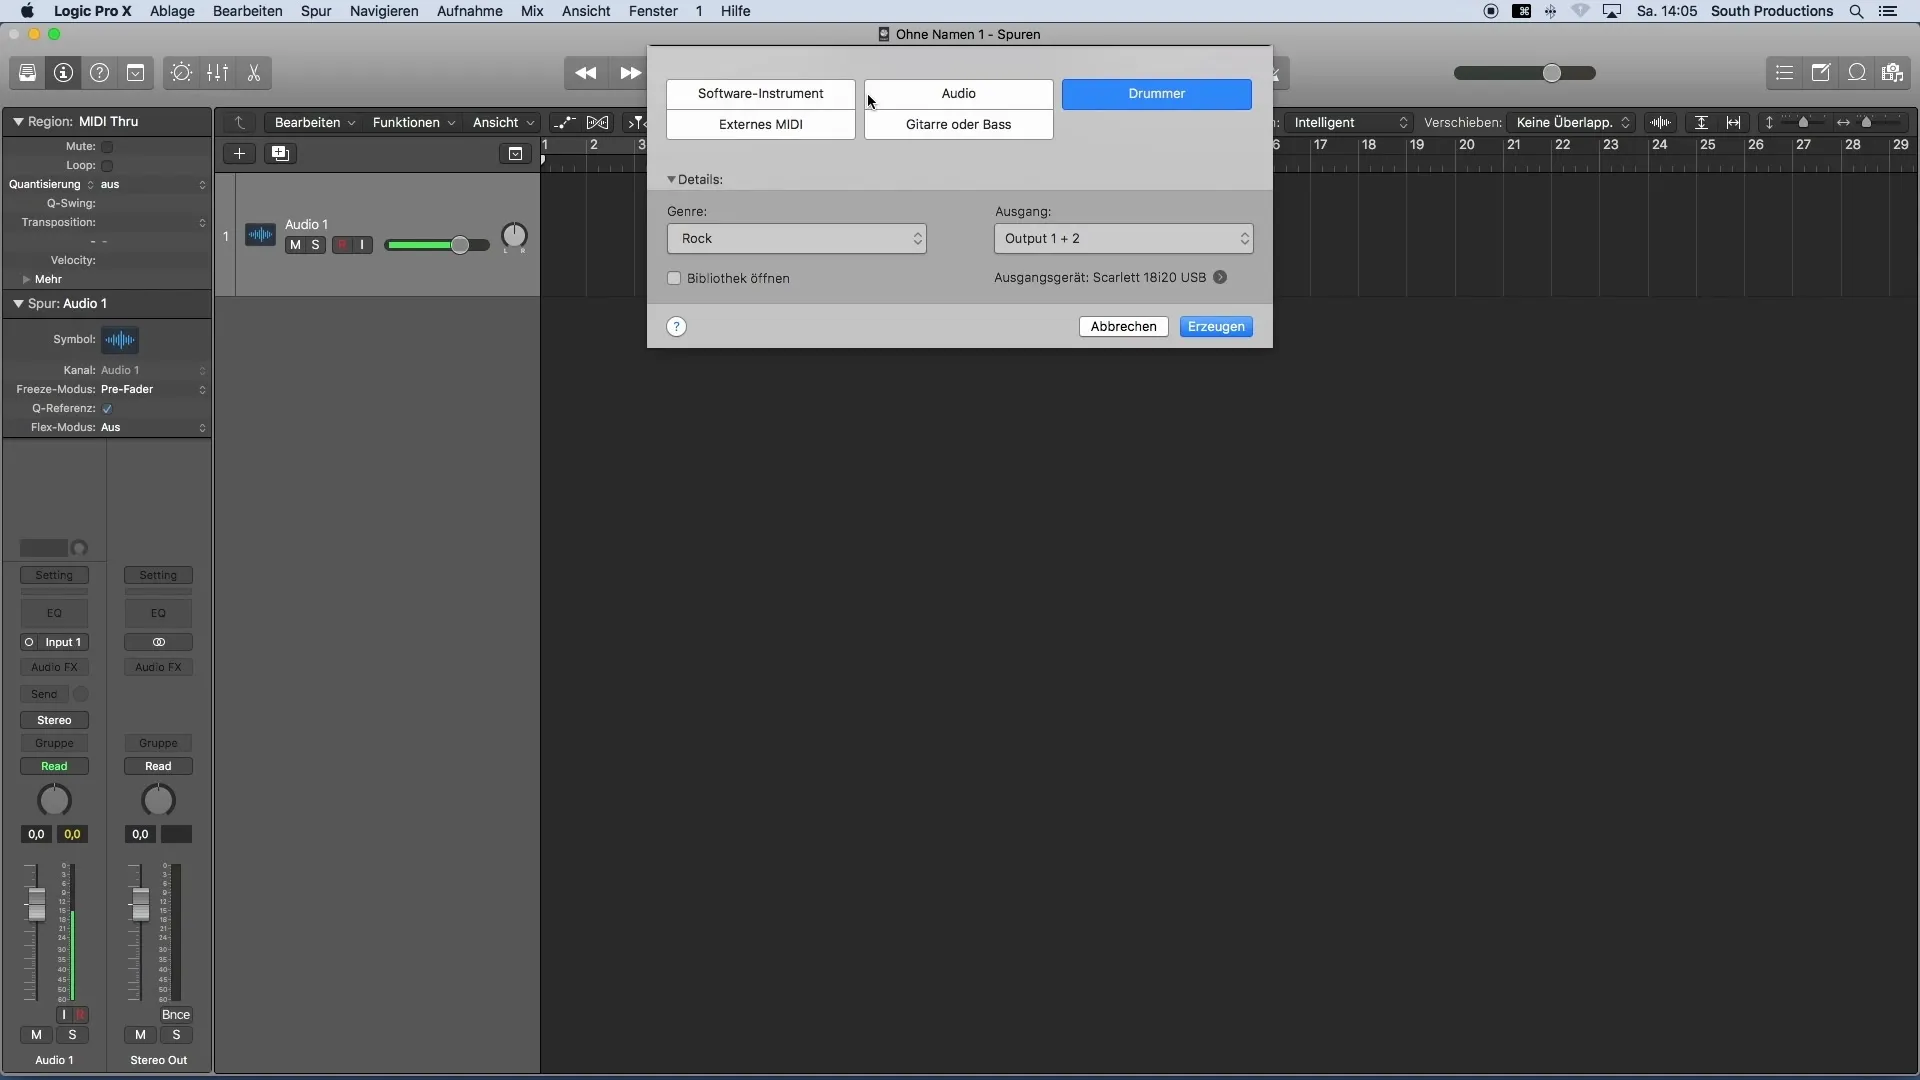Click the Symbol waveform icon in Spur inspector

[120, 340]
